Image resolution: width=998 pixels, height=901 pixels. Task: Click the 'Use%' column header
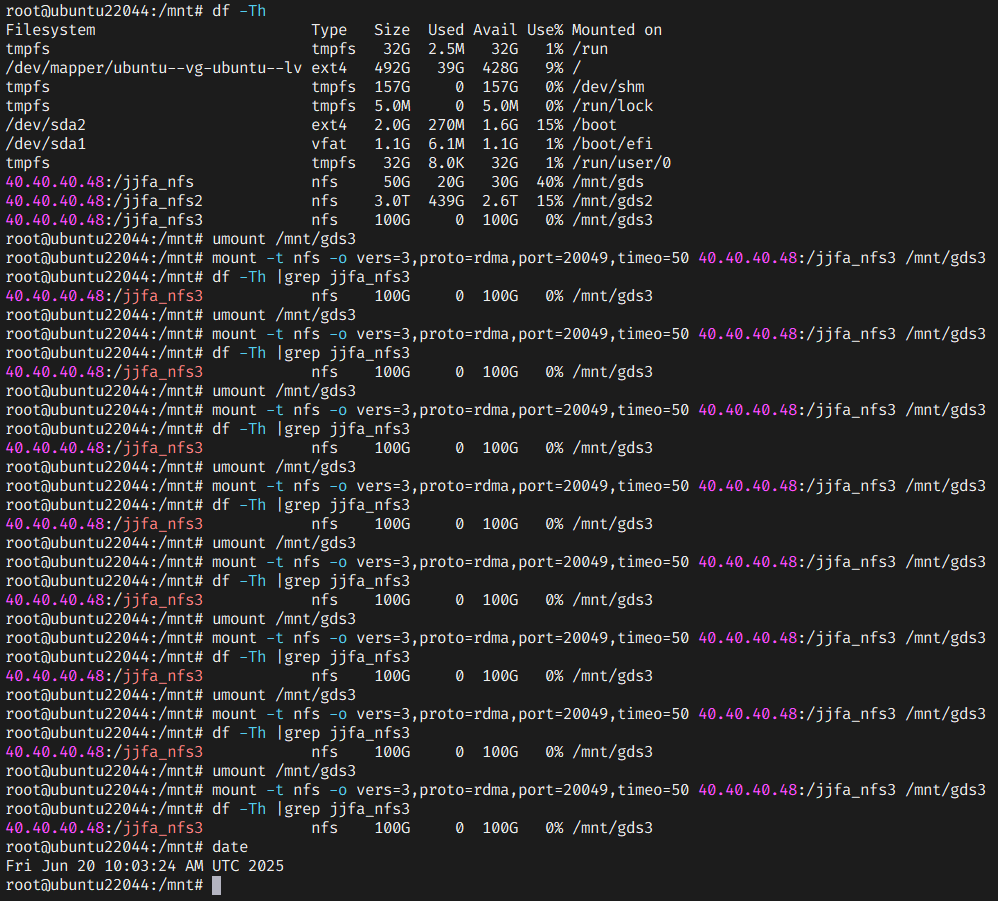[545, 30]
